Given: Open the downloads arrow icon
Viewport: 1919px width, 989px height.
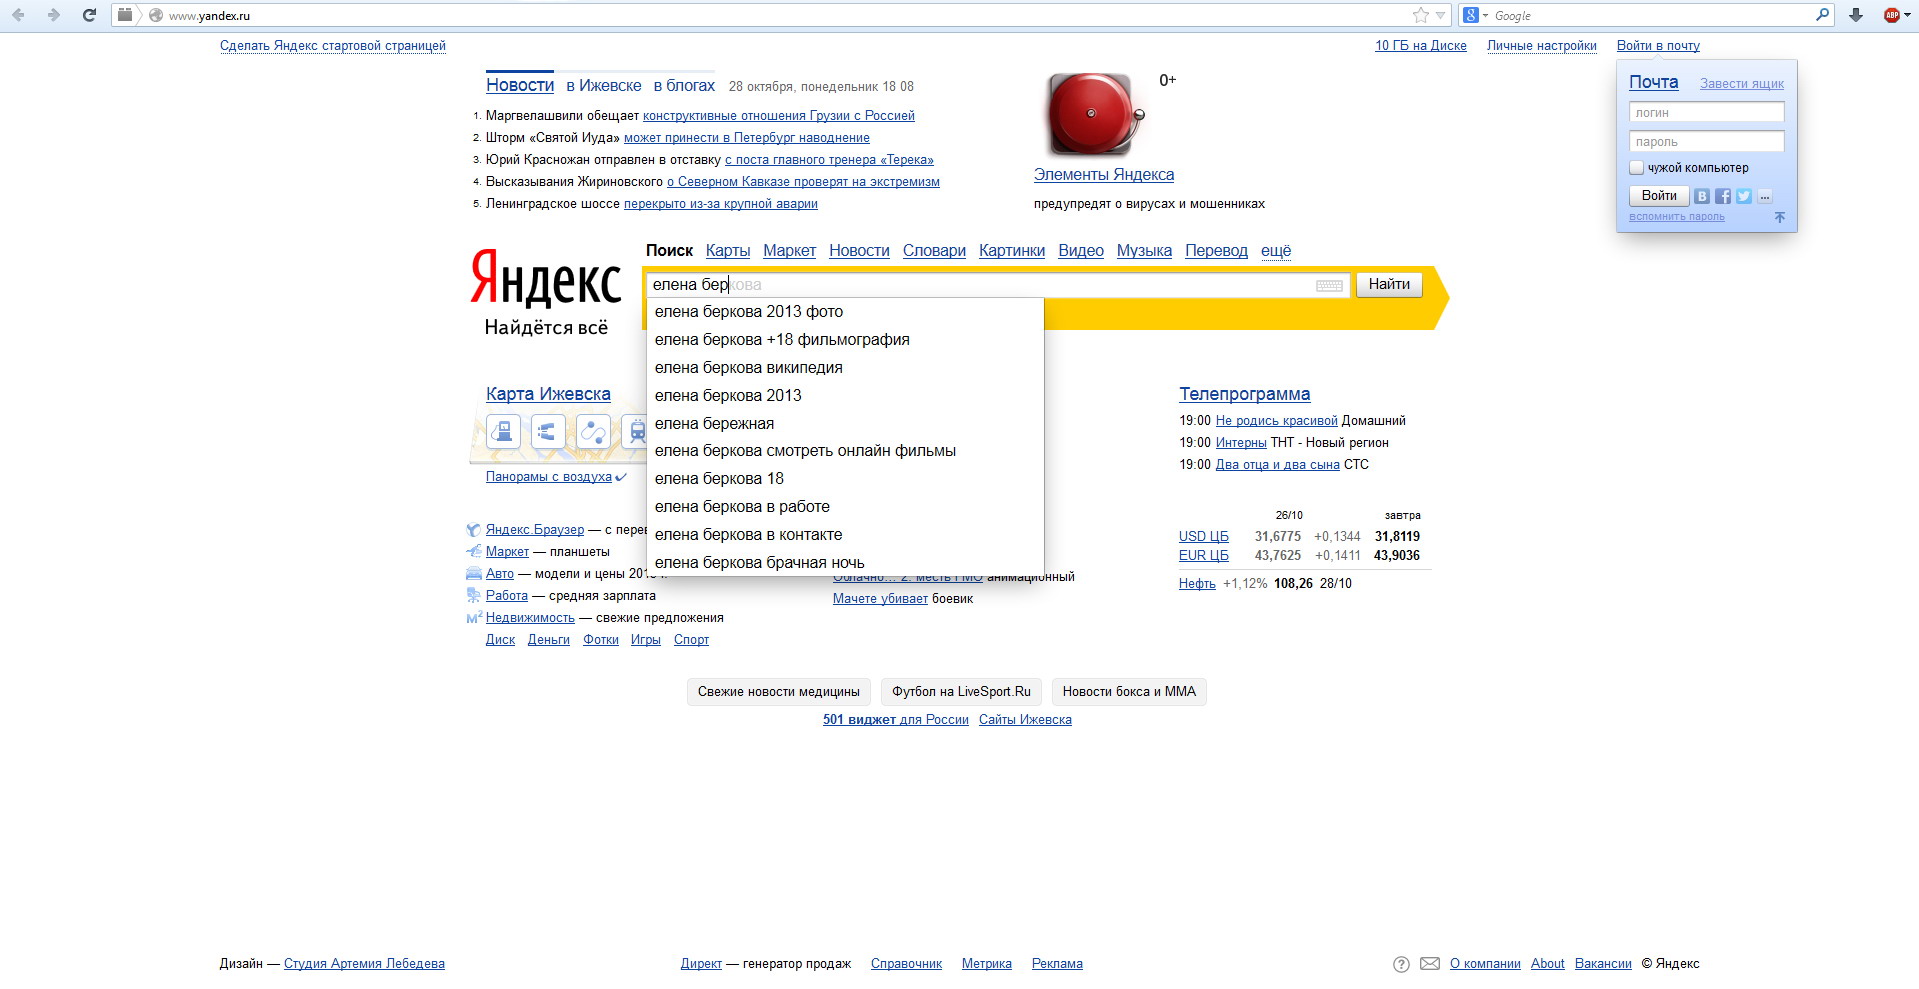Looking at the screenshot, I should pos(1856,15).
